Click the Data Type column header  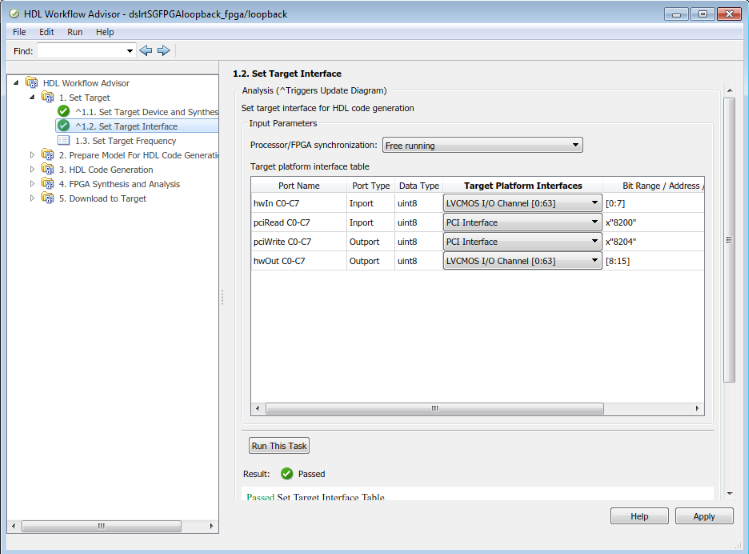(x=419, y=186)
